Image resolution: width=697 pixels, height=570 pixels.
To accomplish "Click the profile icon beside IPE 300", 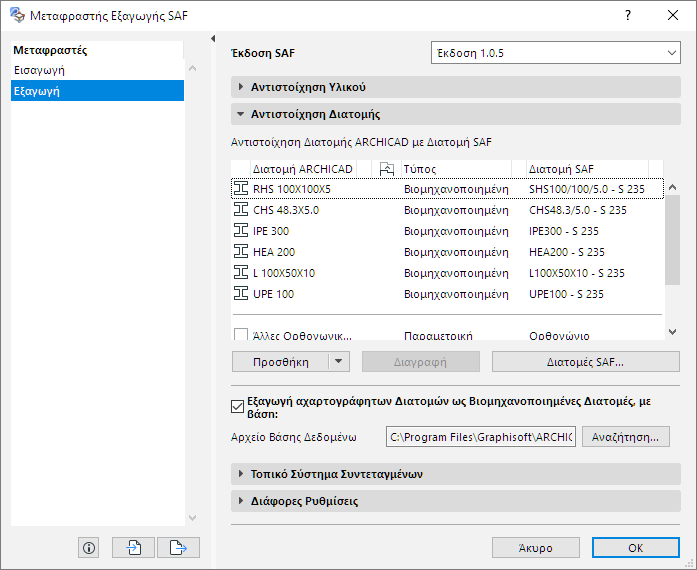I will click(240, 231).
